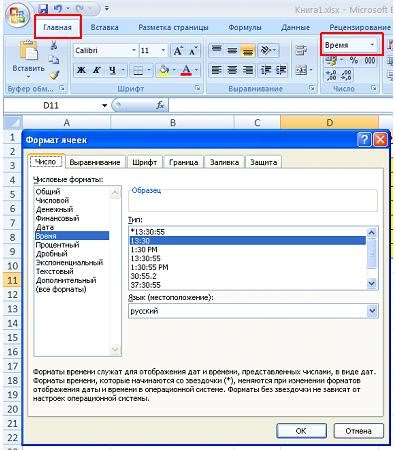Screen dimensions: 395x450
Task: Align cell text right
Action: (248, 70)
